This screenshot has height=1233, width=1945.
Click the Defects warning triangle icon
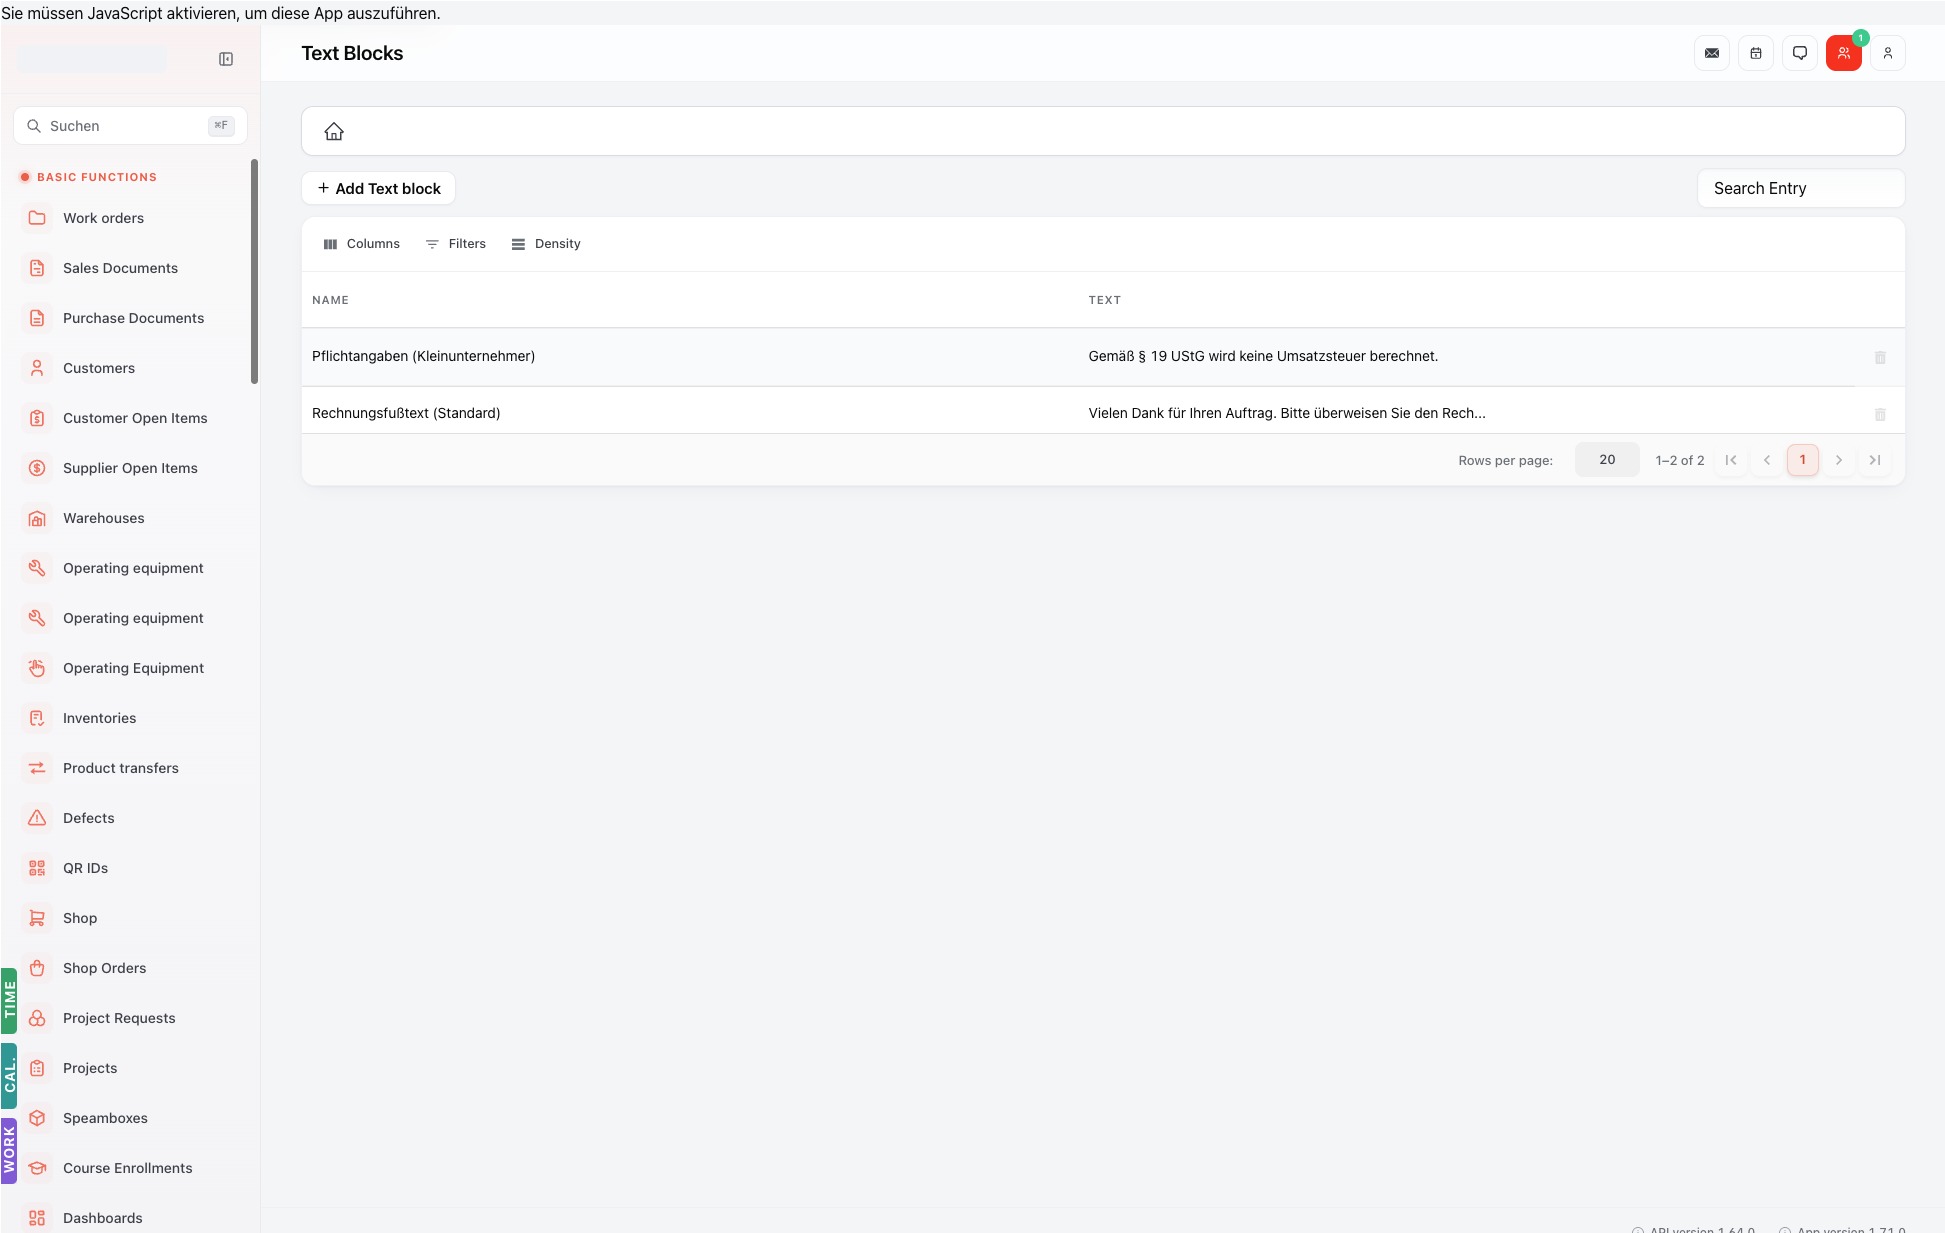[x=37, y=818]
